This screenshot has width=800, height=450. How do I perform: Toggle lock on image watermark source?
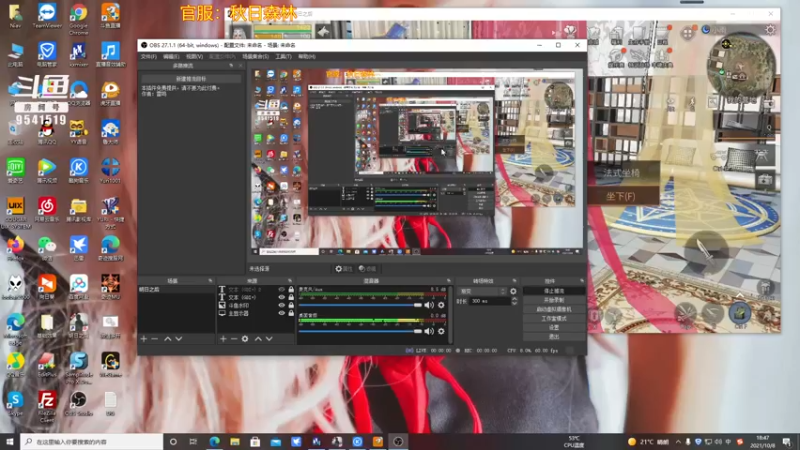(x=291, y=305)
